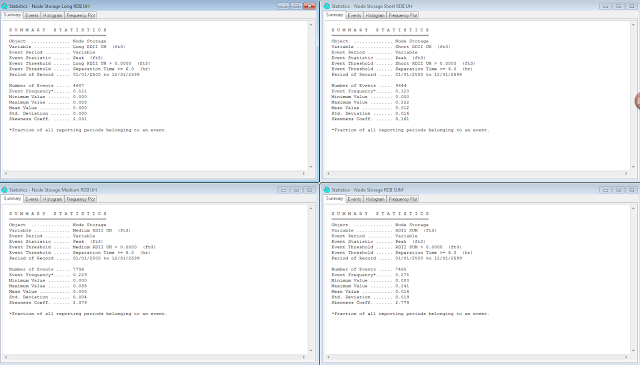Open Frequency Plot tab in Short RDII UH window
This screenshot has width=640, height=365.
click(403, 15)
